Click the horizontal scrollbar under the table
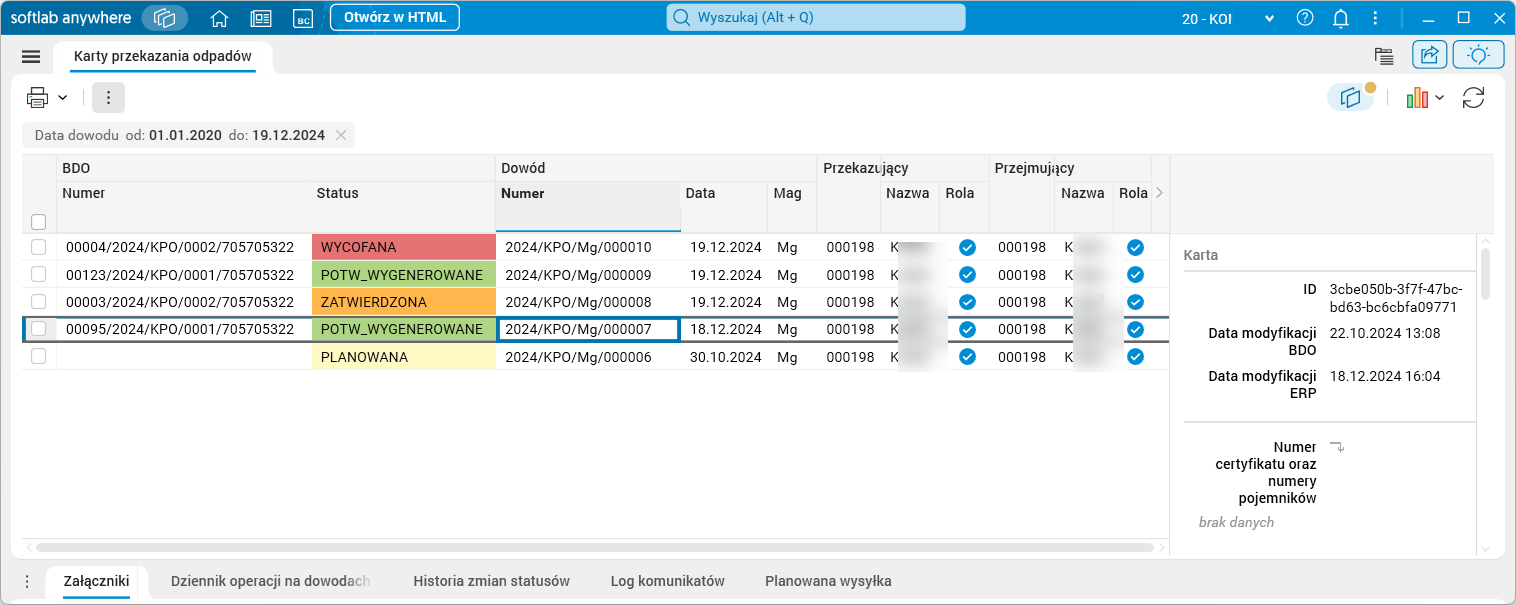The width and height of the screenshot is (1516, 605). point(593,548)
